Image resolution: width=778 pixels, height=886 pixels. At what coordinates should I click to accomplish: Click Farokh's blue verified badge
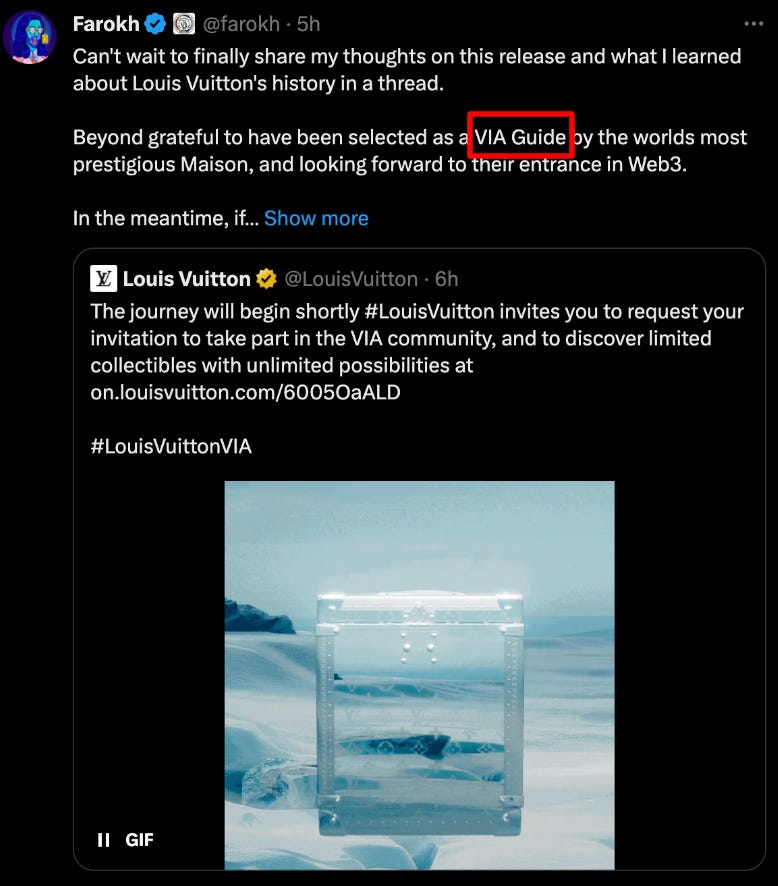[155, 24]
